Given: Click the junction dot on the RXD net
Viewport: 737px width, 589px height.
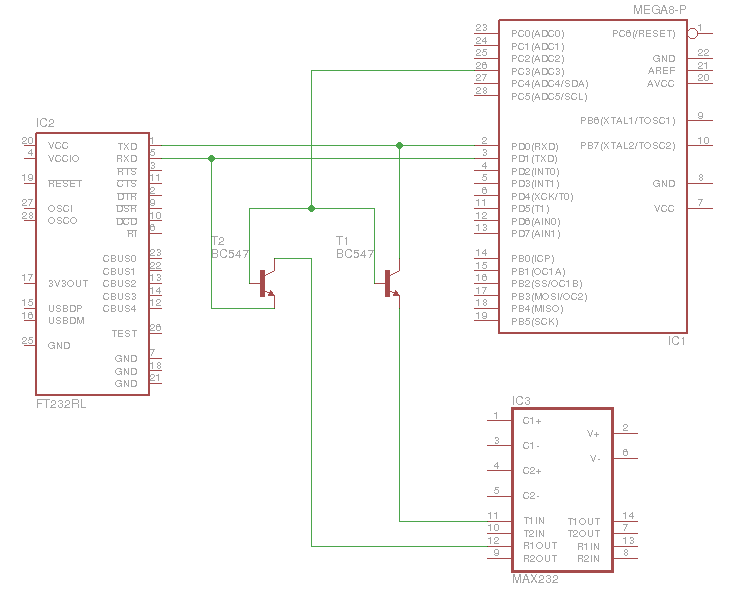Looking at the screenshot, I should click(x=212, y=158).
